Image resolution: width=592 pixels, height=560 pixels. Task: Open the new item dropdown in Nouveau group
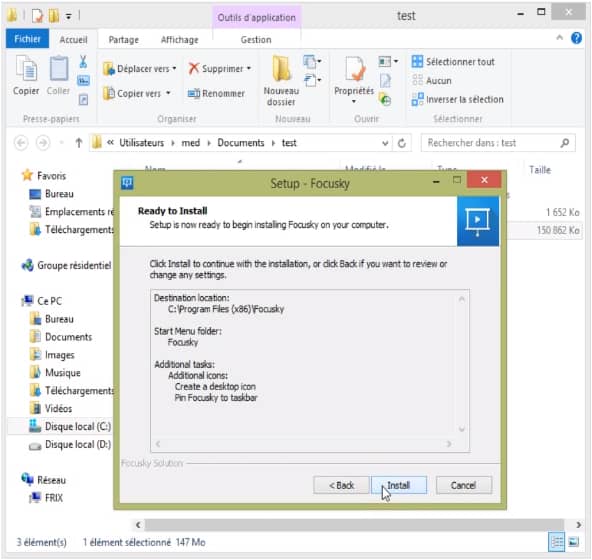point(312,61)
